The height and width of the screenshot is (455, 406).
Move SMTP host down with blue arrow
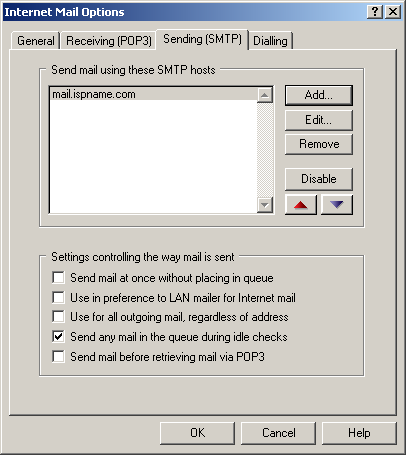[337, 205]
